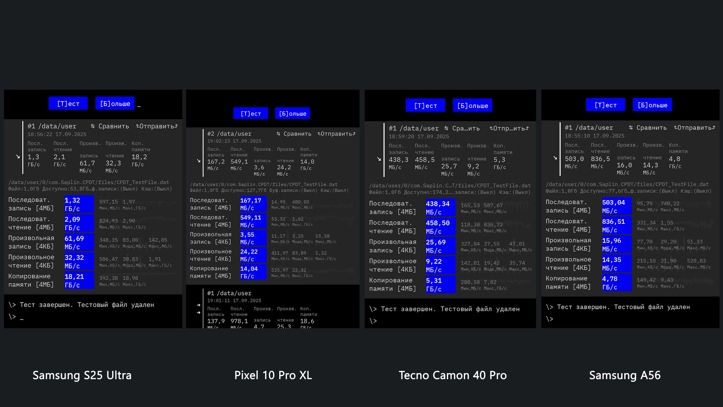Select the 4,78 ГБ/с value in A56 panel
Viewport: 723px width, 407px height.
[617, 283]
